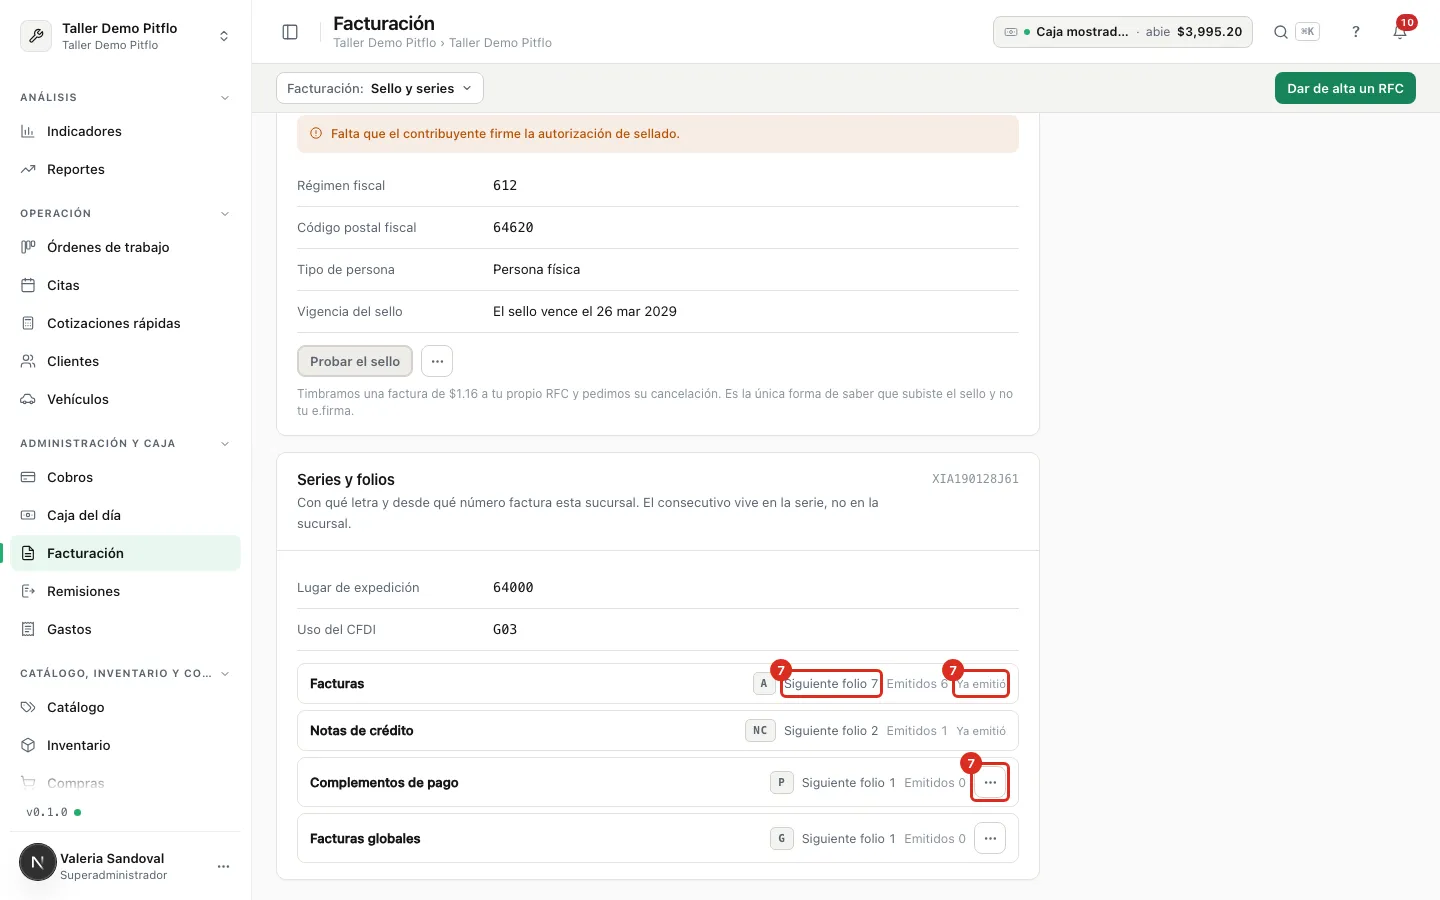This screenshot has width=1440, height=900.
Task: Toggle the sidebar panel icon
Action: click(x=290, y=32)
